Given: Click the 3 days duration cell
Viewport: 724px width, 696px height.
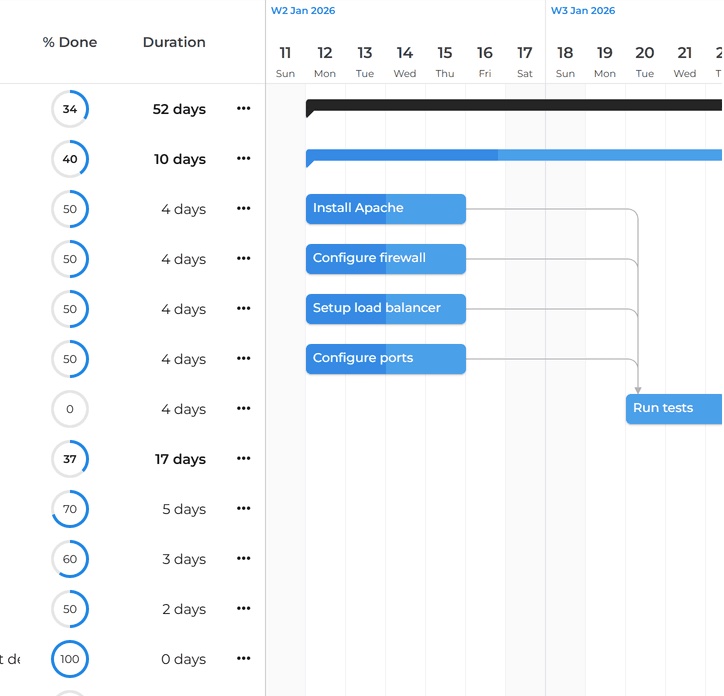Looking at the screenshot, I should point(184,559).
